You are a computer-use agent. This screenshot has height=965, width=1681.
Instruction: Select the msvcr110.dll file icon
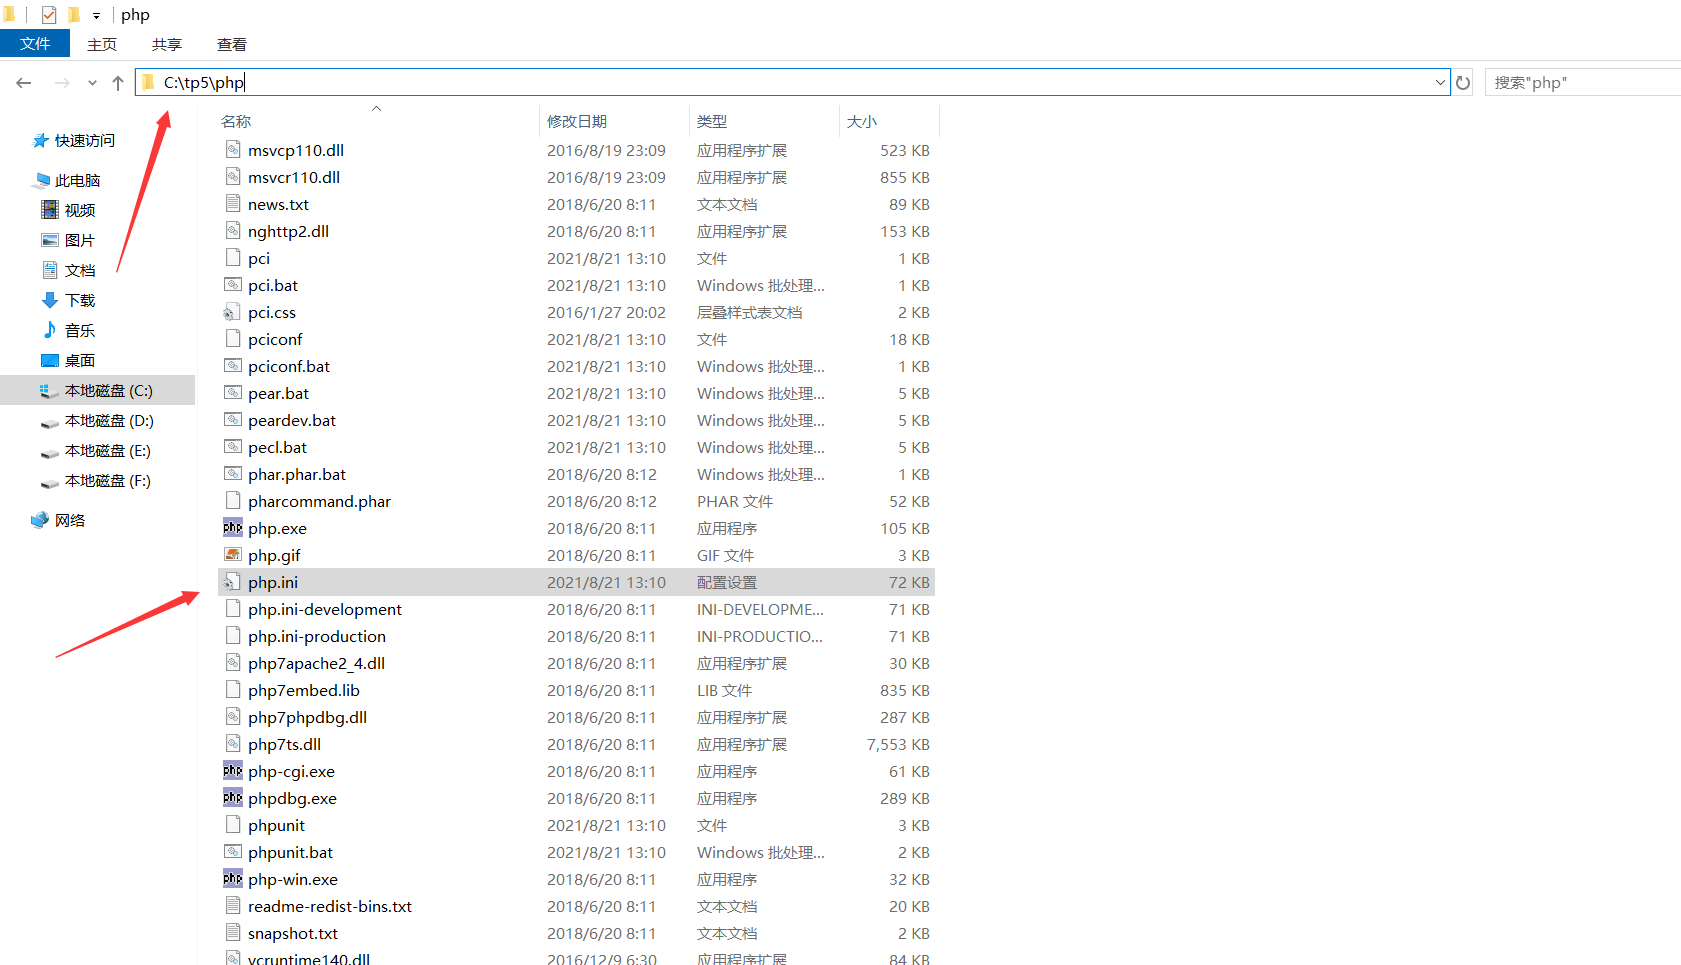pyautogui.click(x=233, y=177)
